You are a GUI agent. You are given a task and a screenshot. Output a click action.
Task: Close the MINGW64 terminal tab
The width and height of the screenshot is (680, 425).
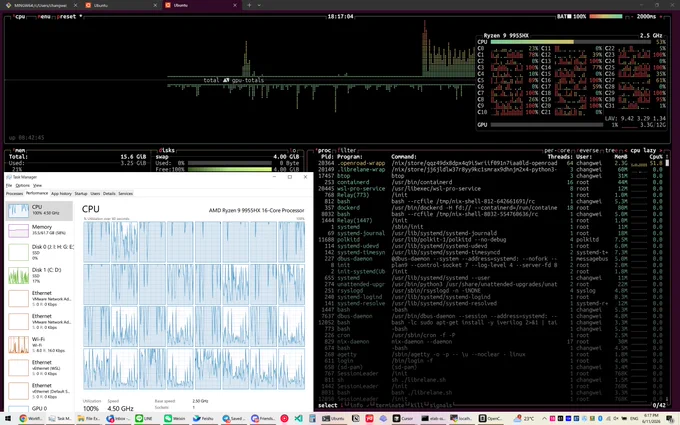point(75,5)
